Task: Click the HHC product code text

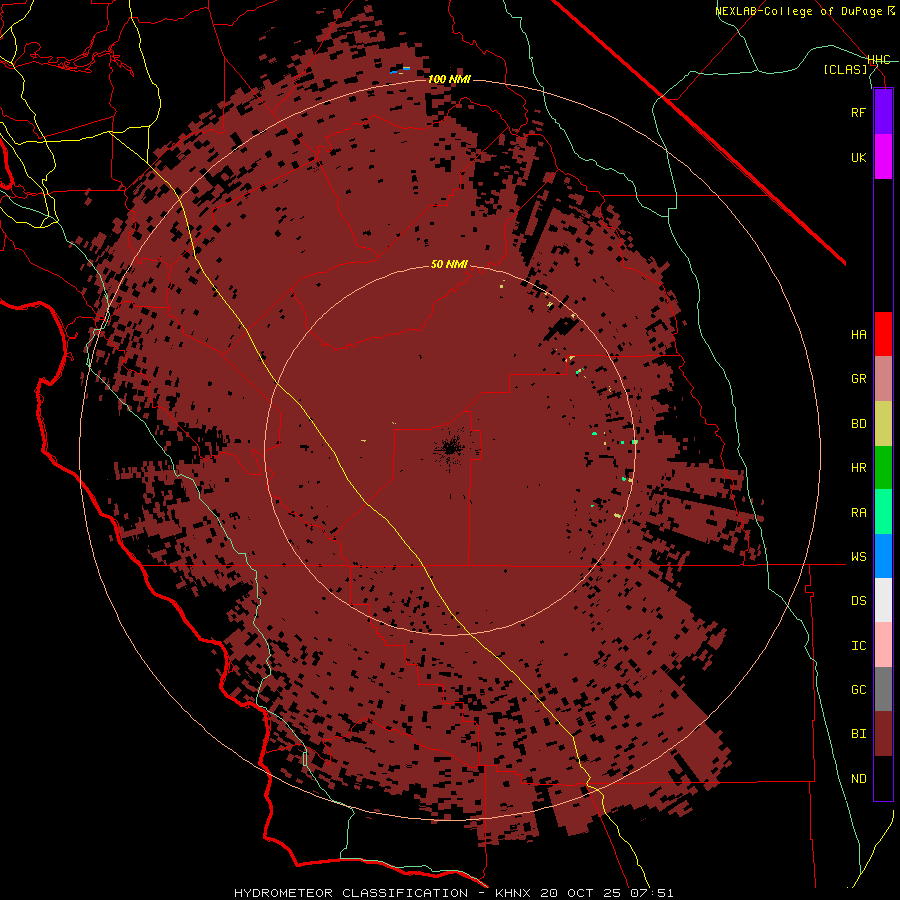Action: [879, 60]
